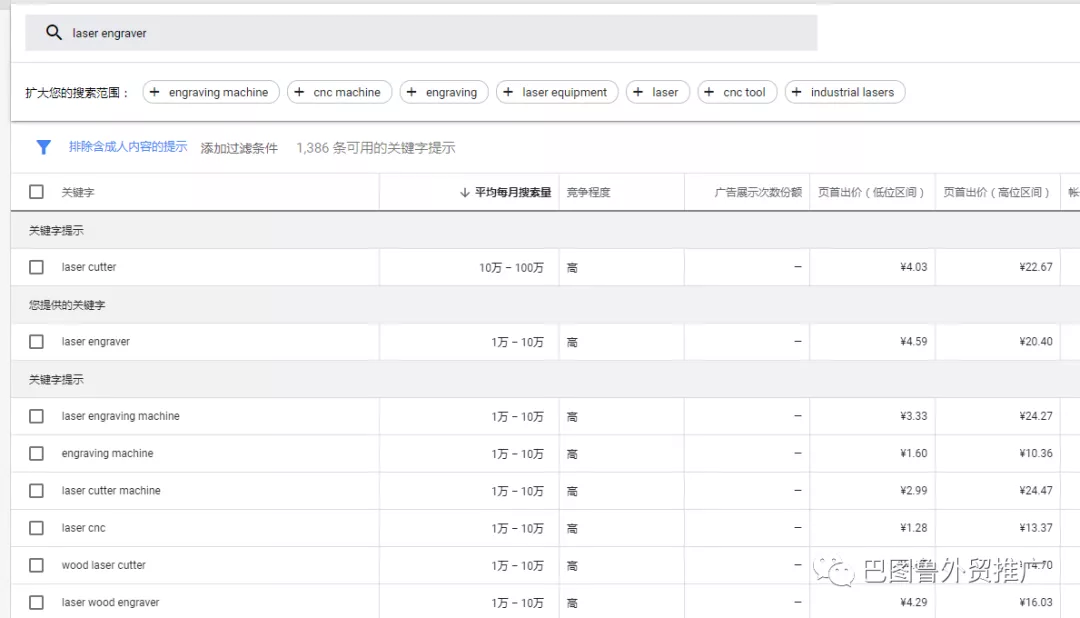The height and width of the screenshot is (618, 1080).
Task: Check the checkbox next to wood laser cutter
Action: 36,565
